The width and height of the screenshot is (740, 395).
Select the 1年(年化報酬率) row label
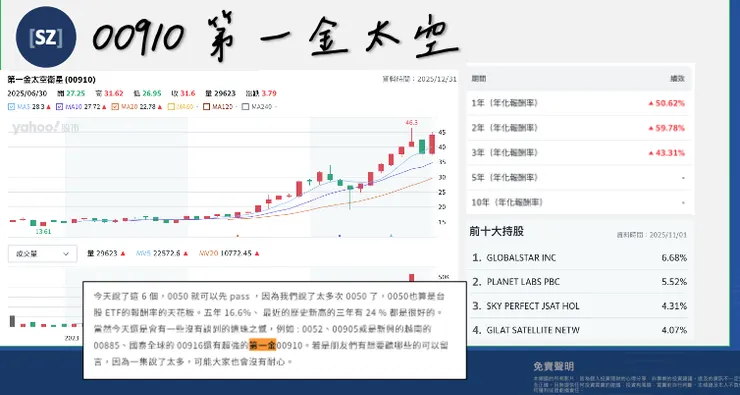coord(505,103)
